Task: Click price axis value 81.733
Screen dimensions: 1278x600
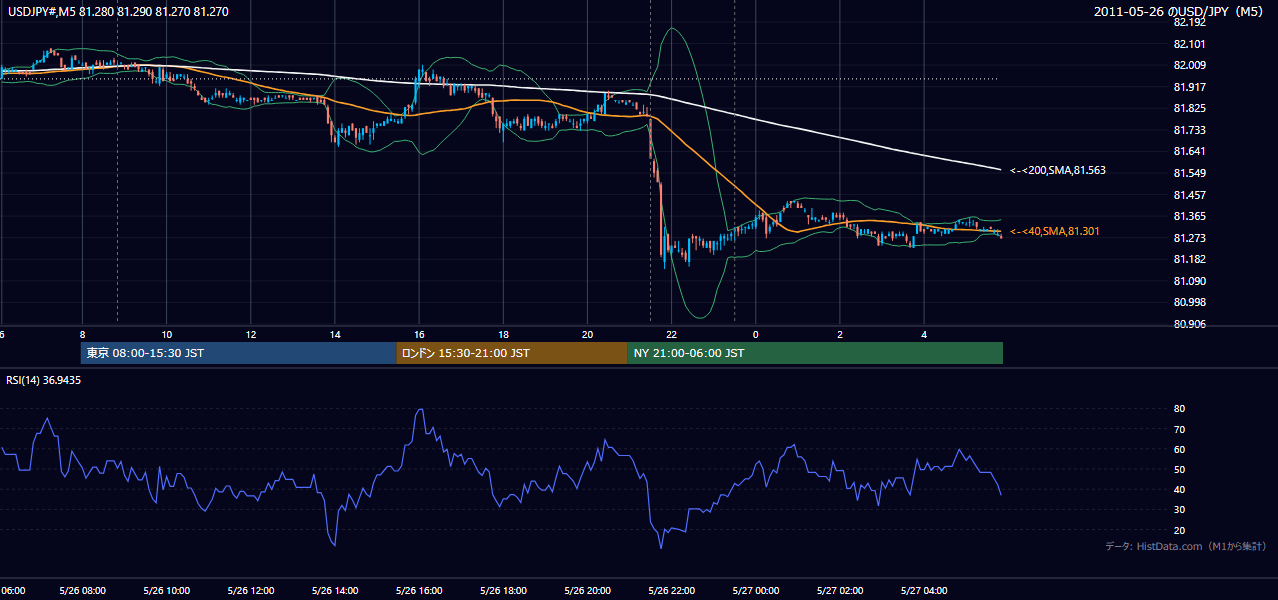Action: point(1189,130)
